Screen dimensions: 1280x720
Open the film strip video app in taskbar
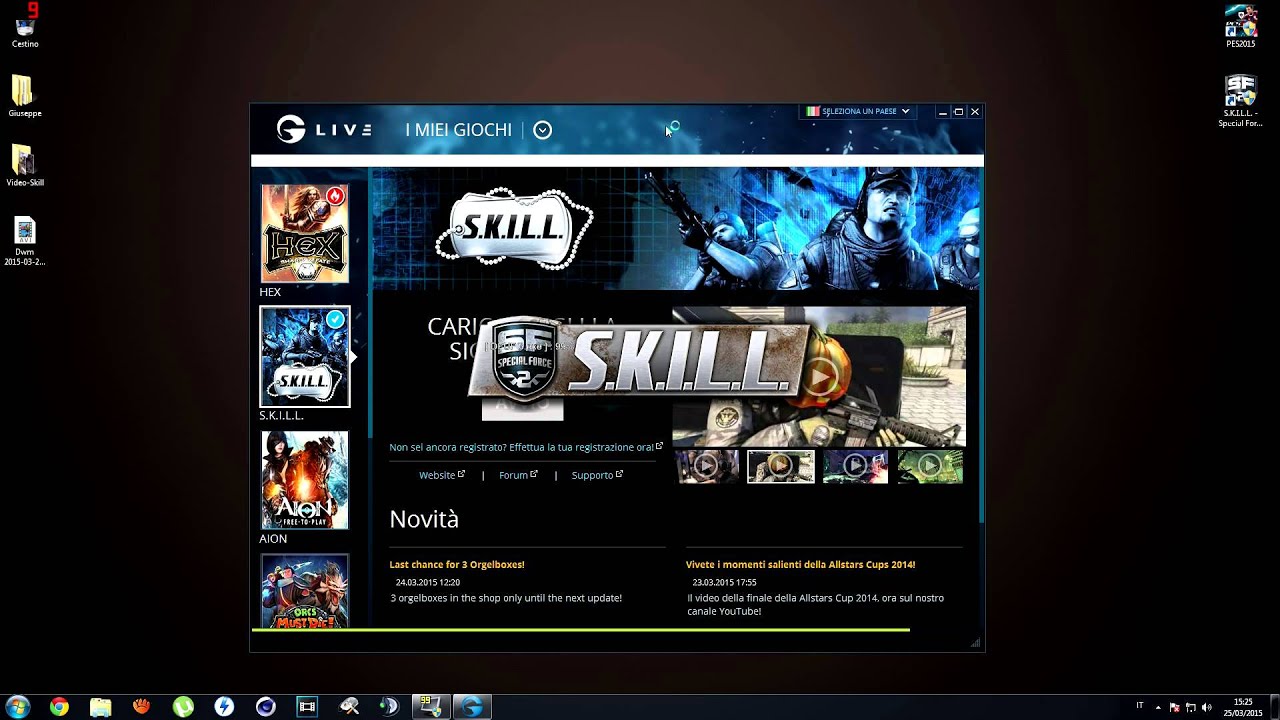tap(307, 707)
